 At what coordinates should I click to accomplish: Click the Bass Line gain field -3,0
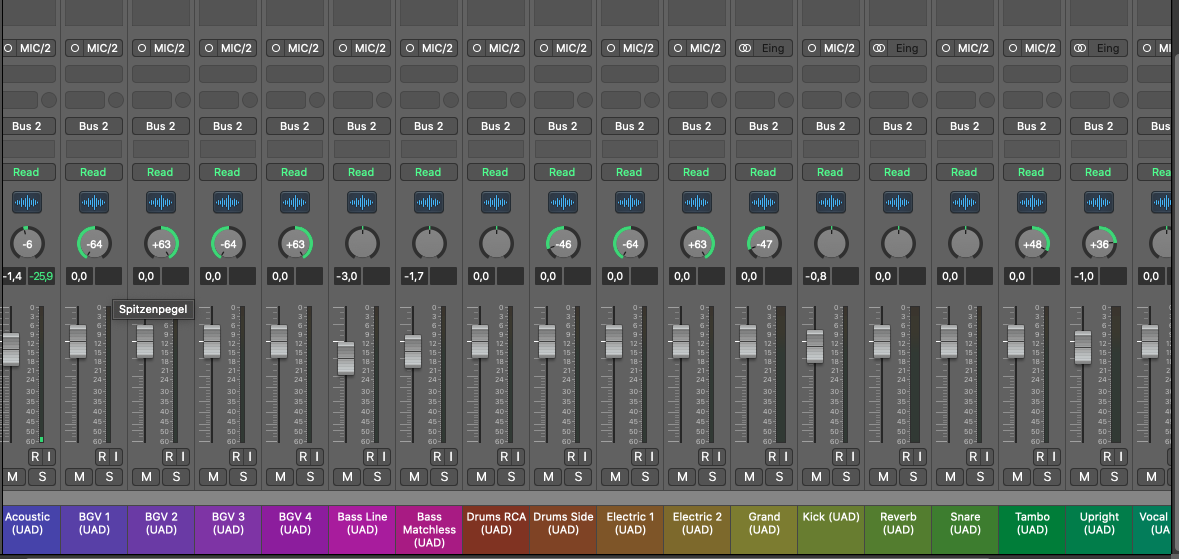(347, 276)
